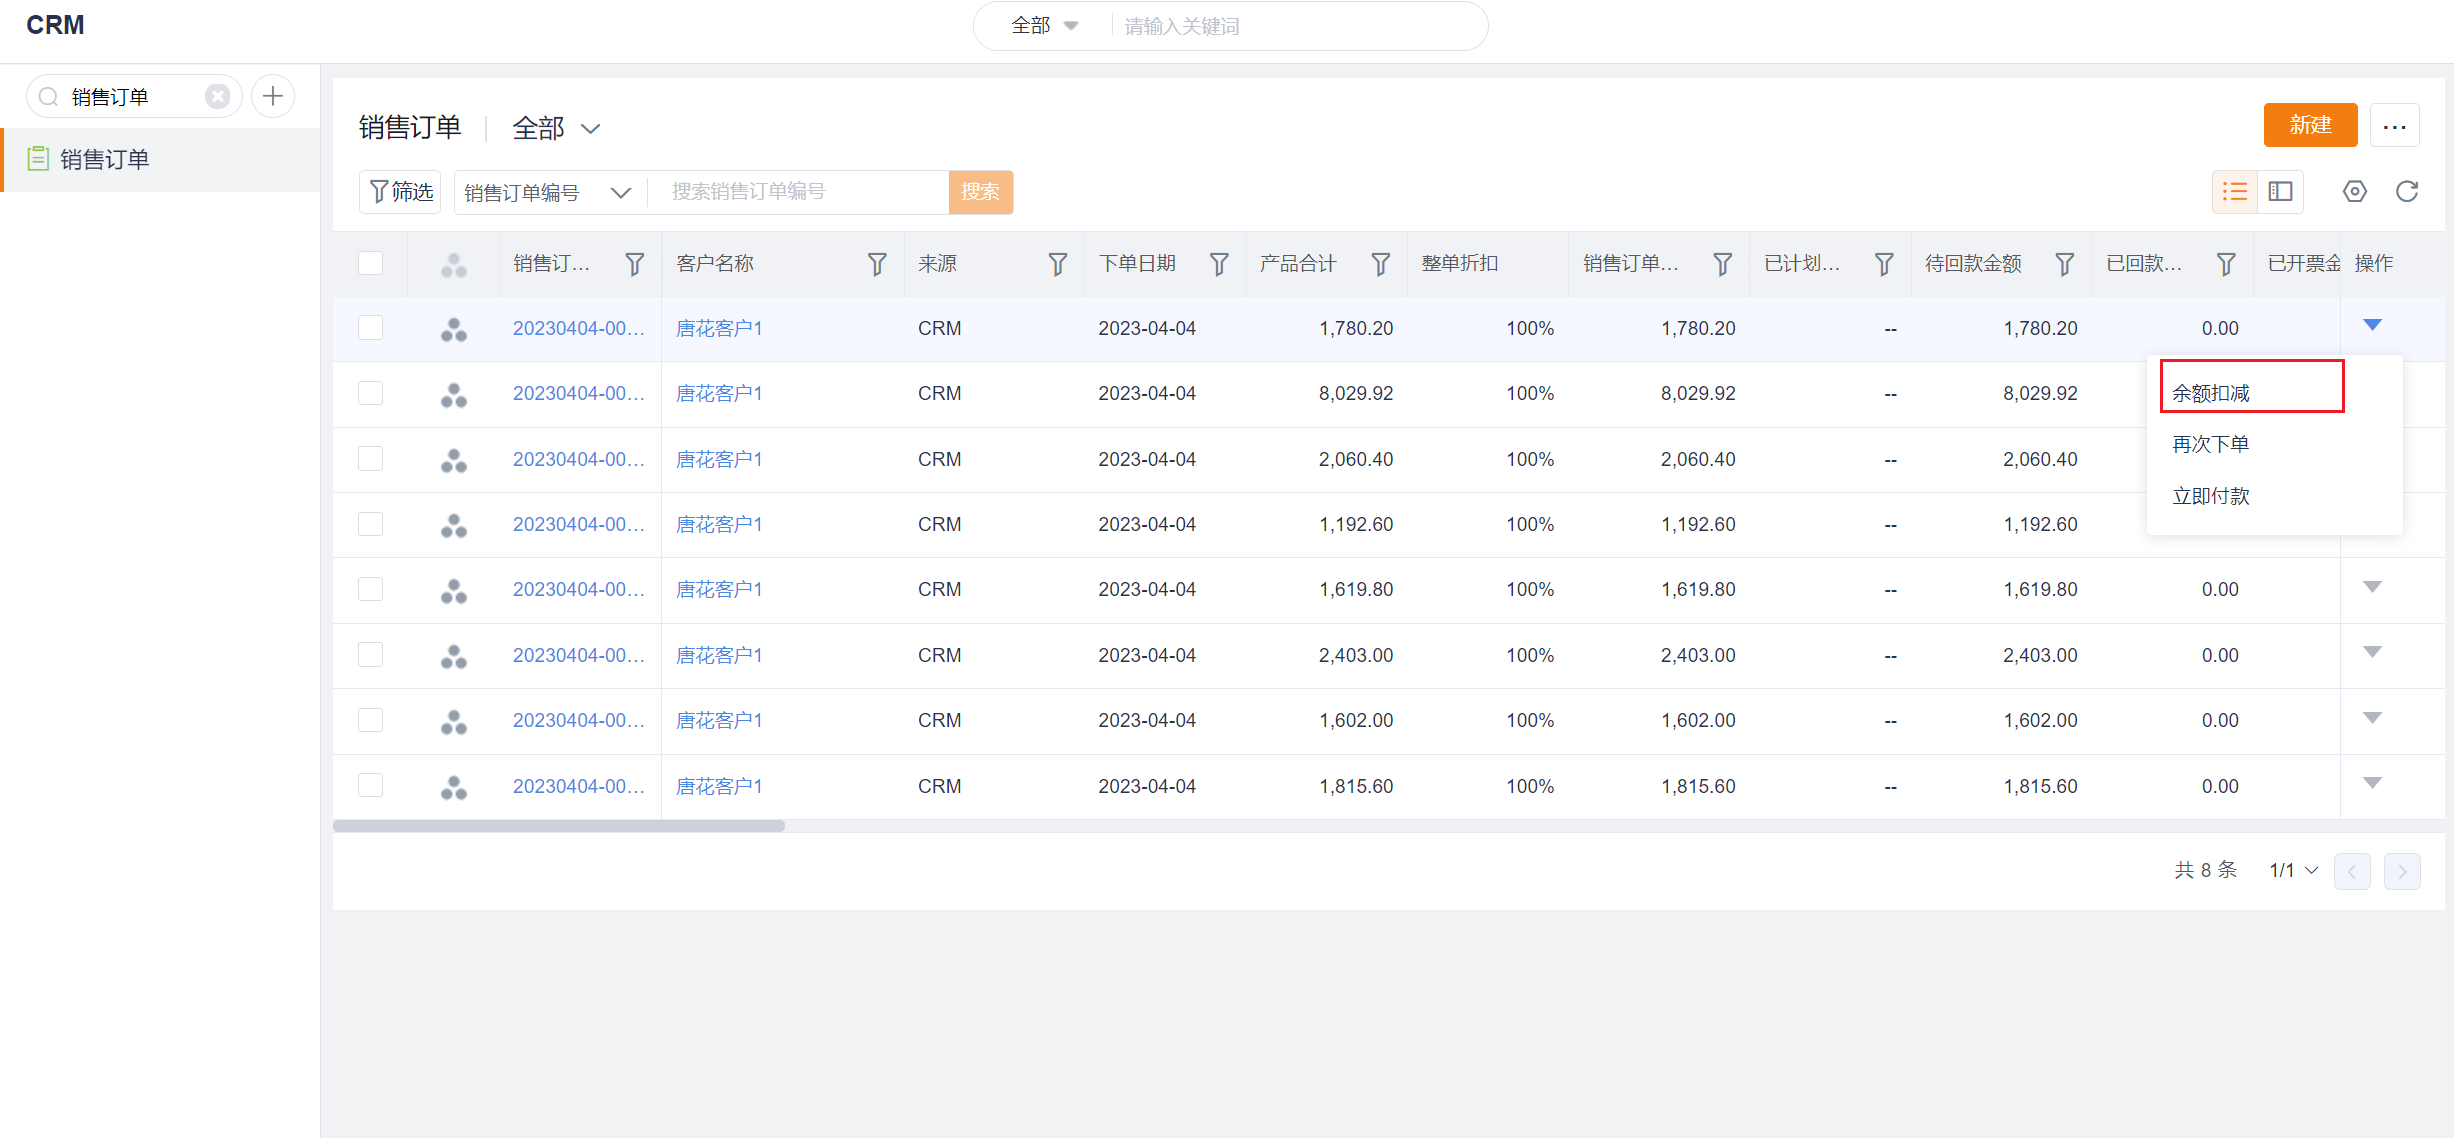Click team icon in the 2,403.00 row
This screenshot has width=2454, height=1138.
click(x=454, y=657)
